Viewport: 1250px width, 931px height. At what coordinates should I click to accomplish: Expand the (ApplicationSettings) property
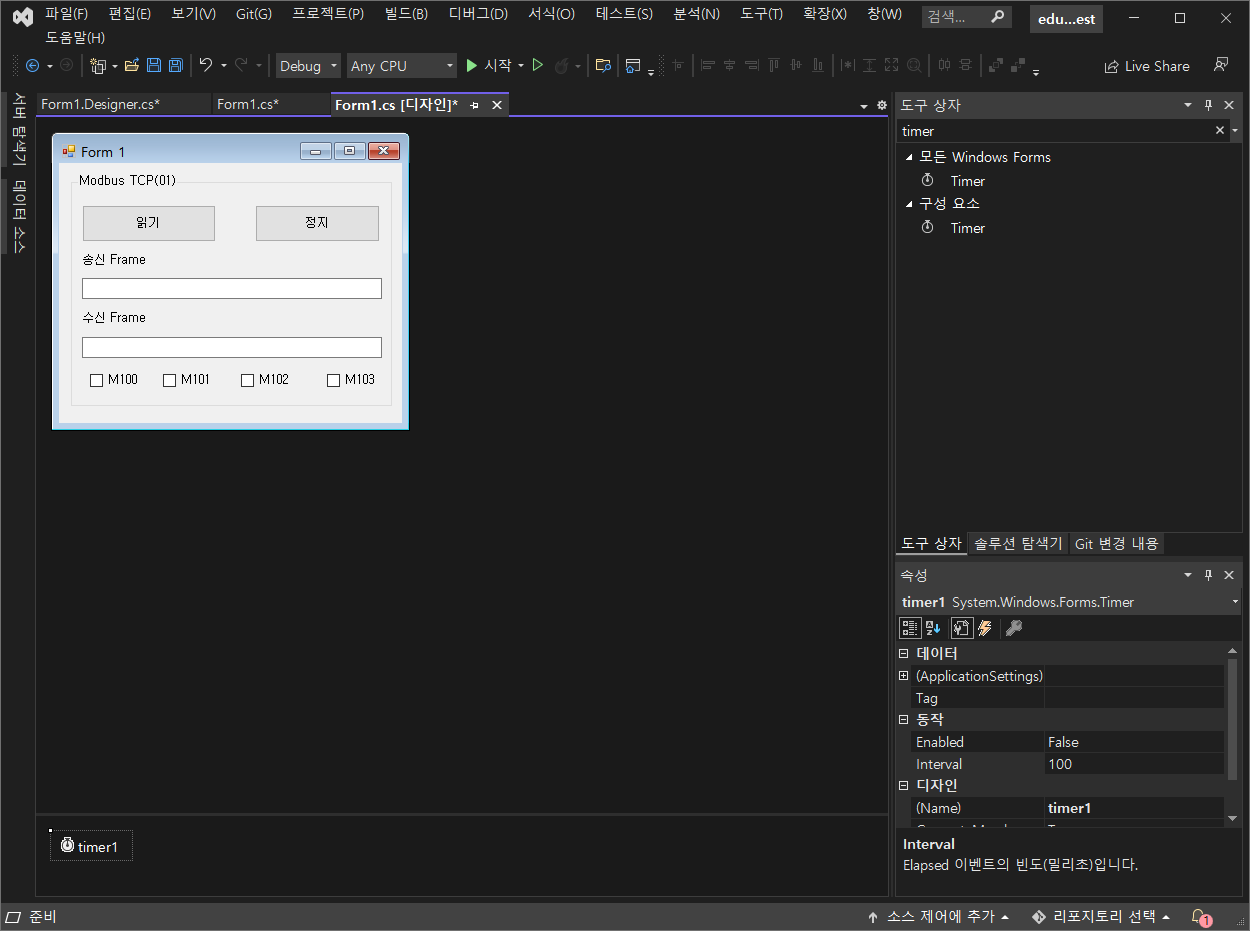(x=903, y=676)
